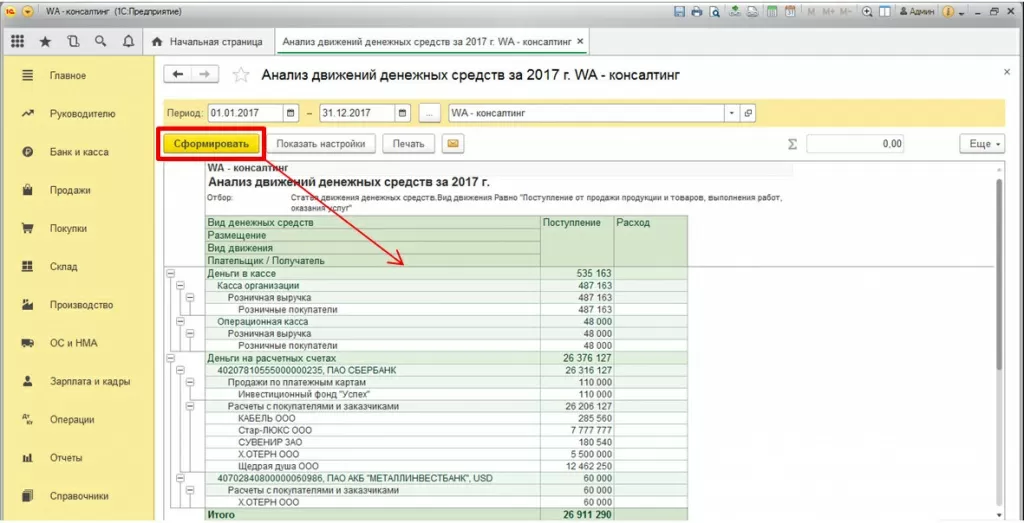Switch to "Начальная страница" tab
The height and width of the screenshot is (523, 1024).
point(206,42)
